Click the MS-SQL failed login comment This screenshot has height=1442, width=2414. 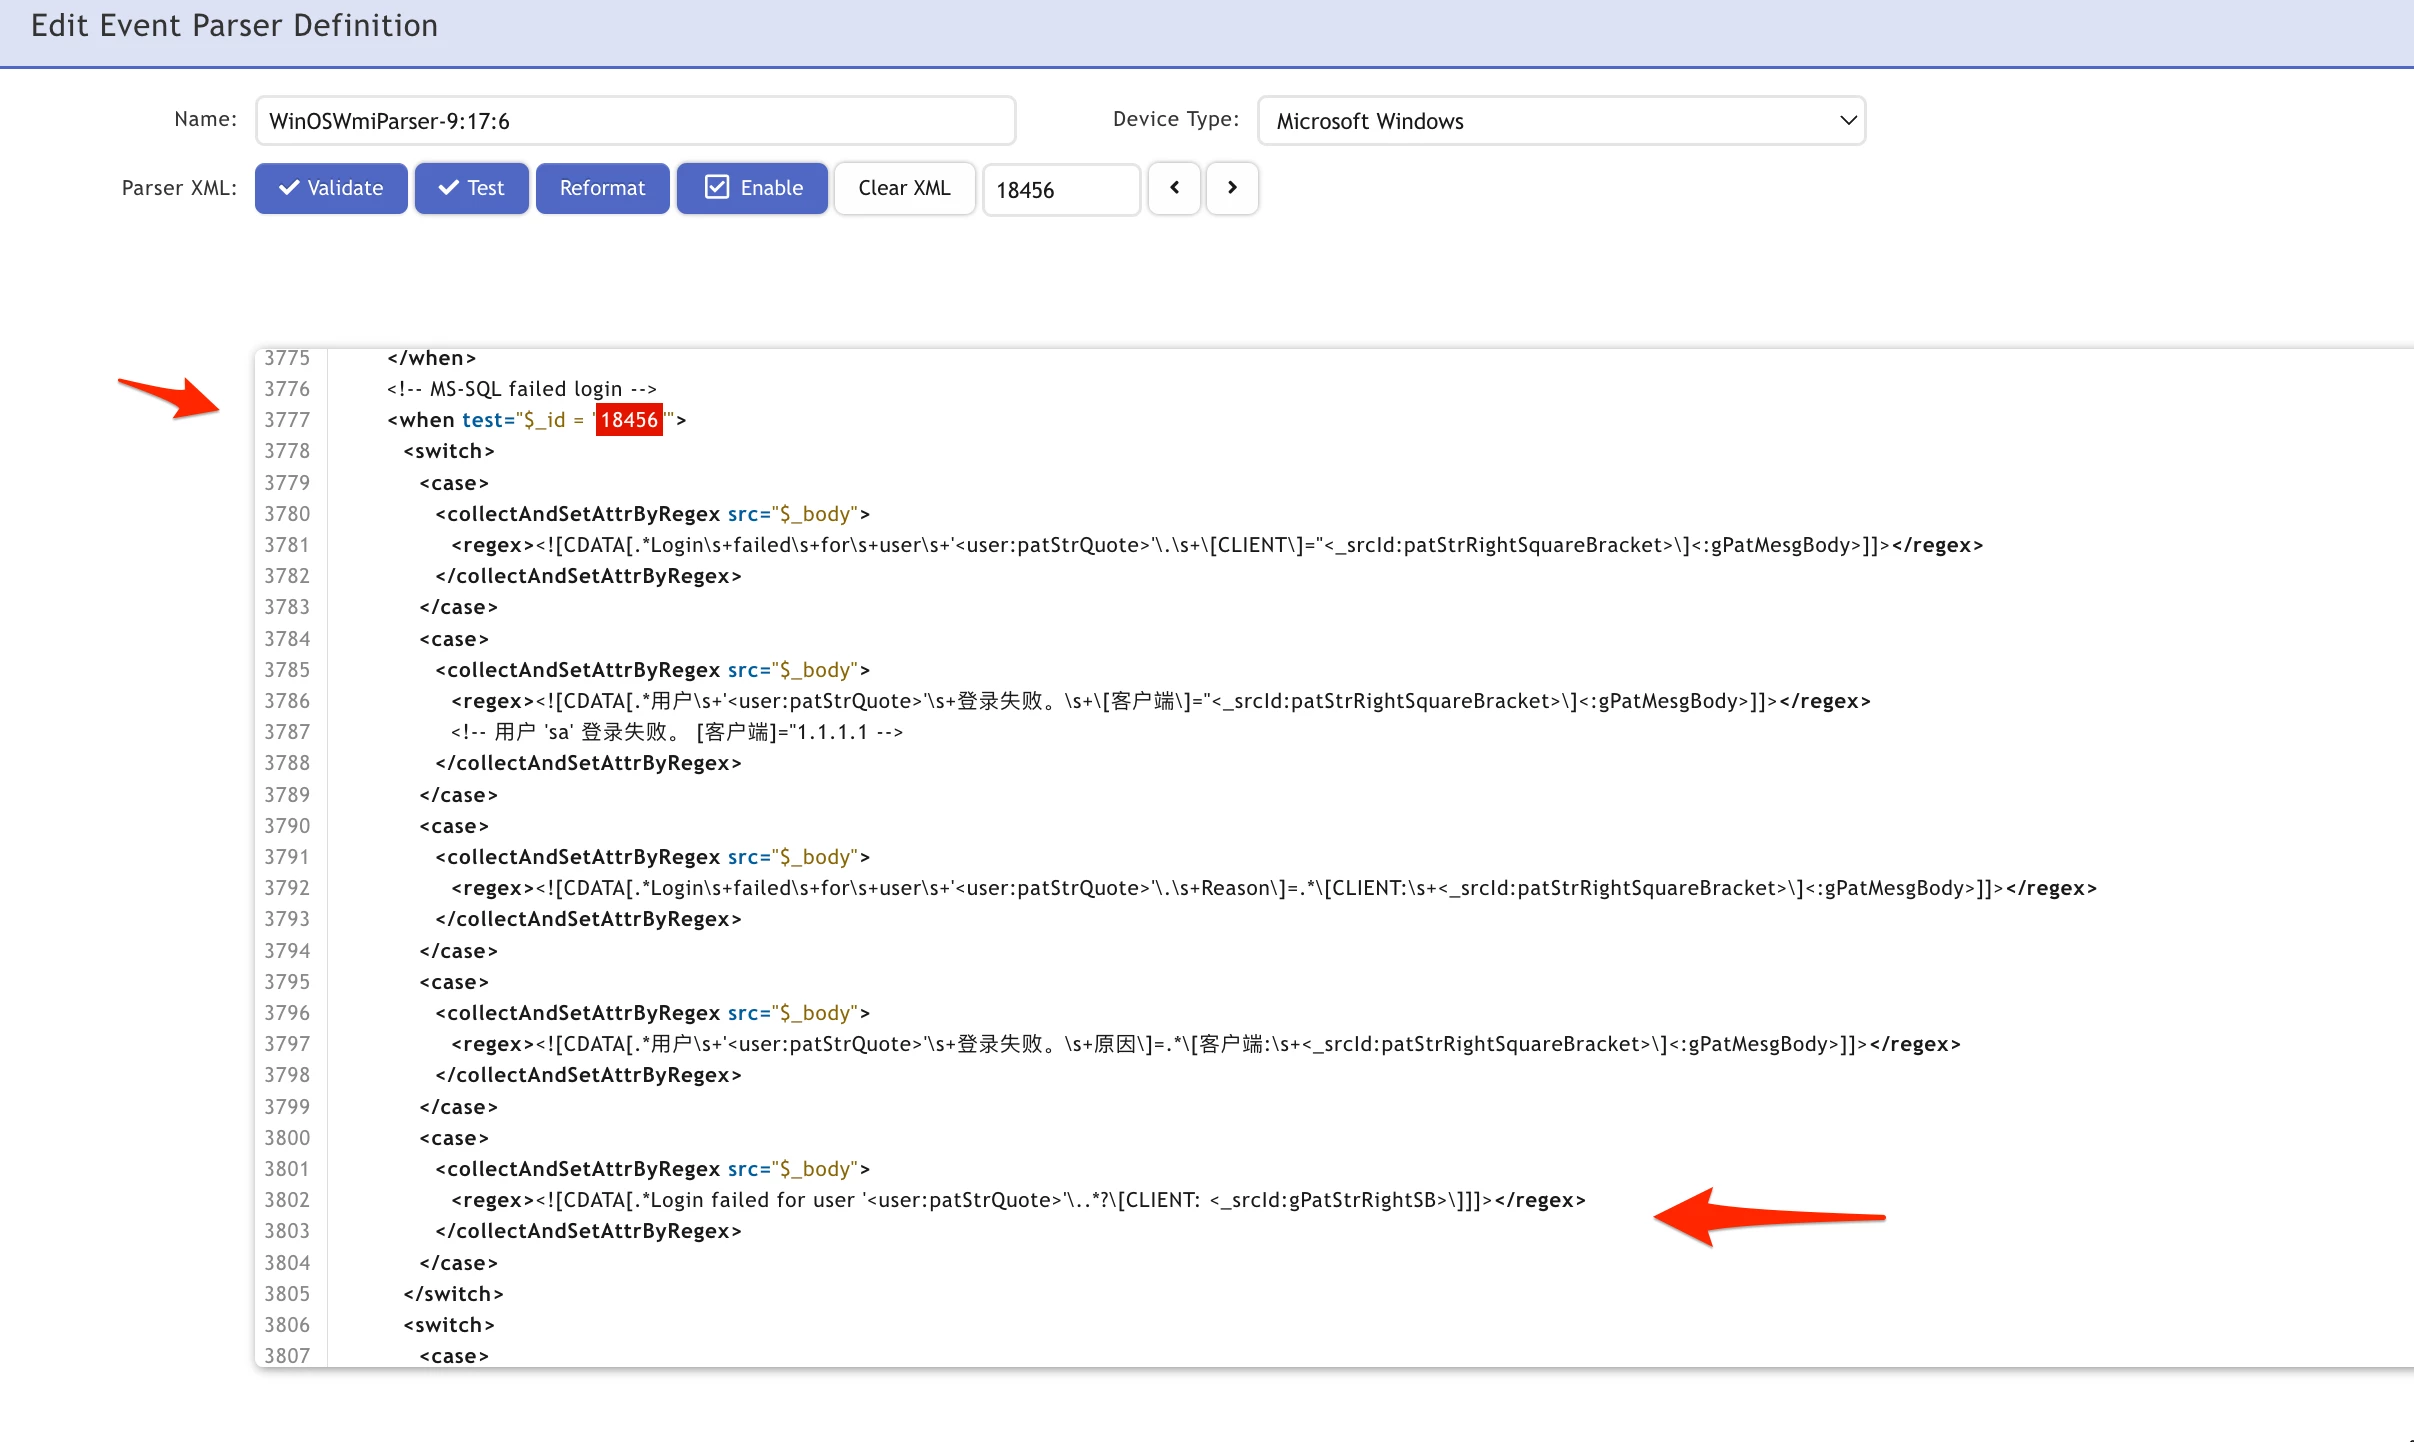[x=522, y=389]
